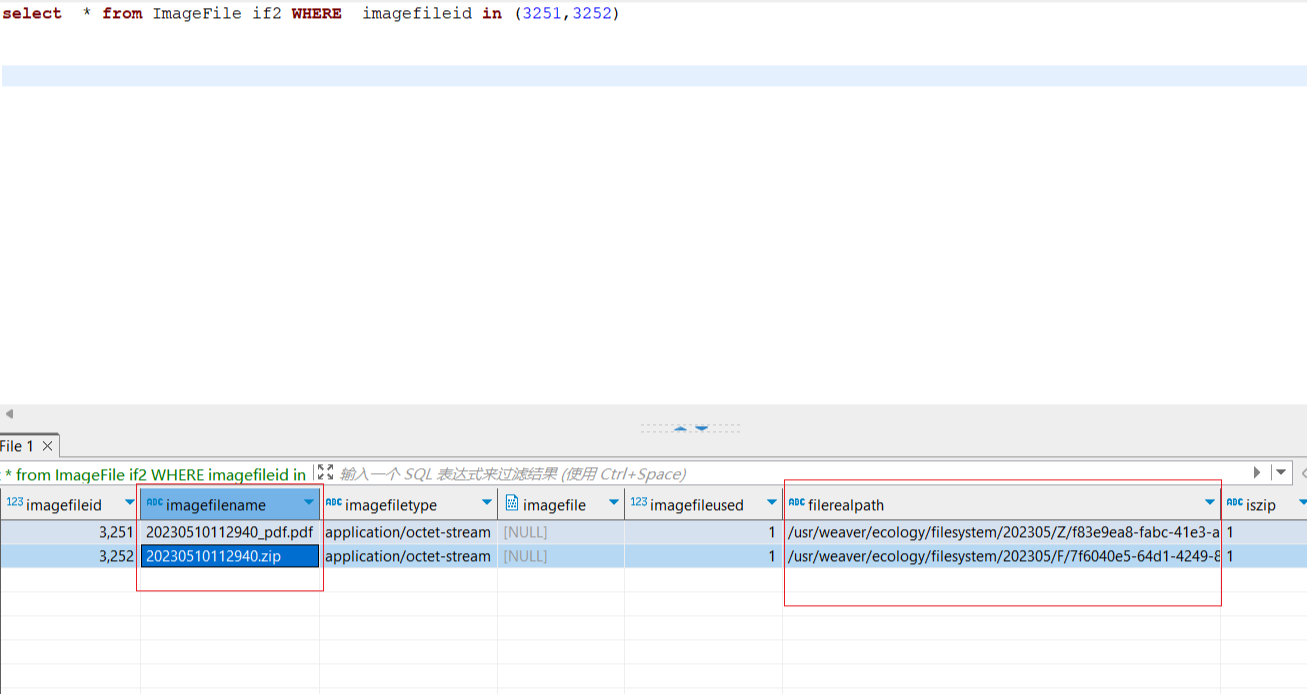This screenshot has height=694, width=1307.
Task: Click the ImageFile table name in query
Action: 197,14
